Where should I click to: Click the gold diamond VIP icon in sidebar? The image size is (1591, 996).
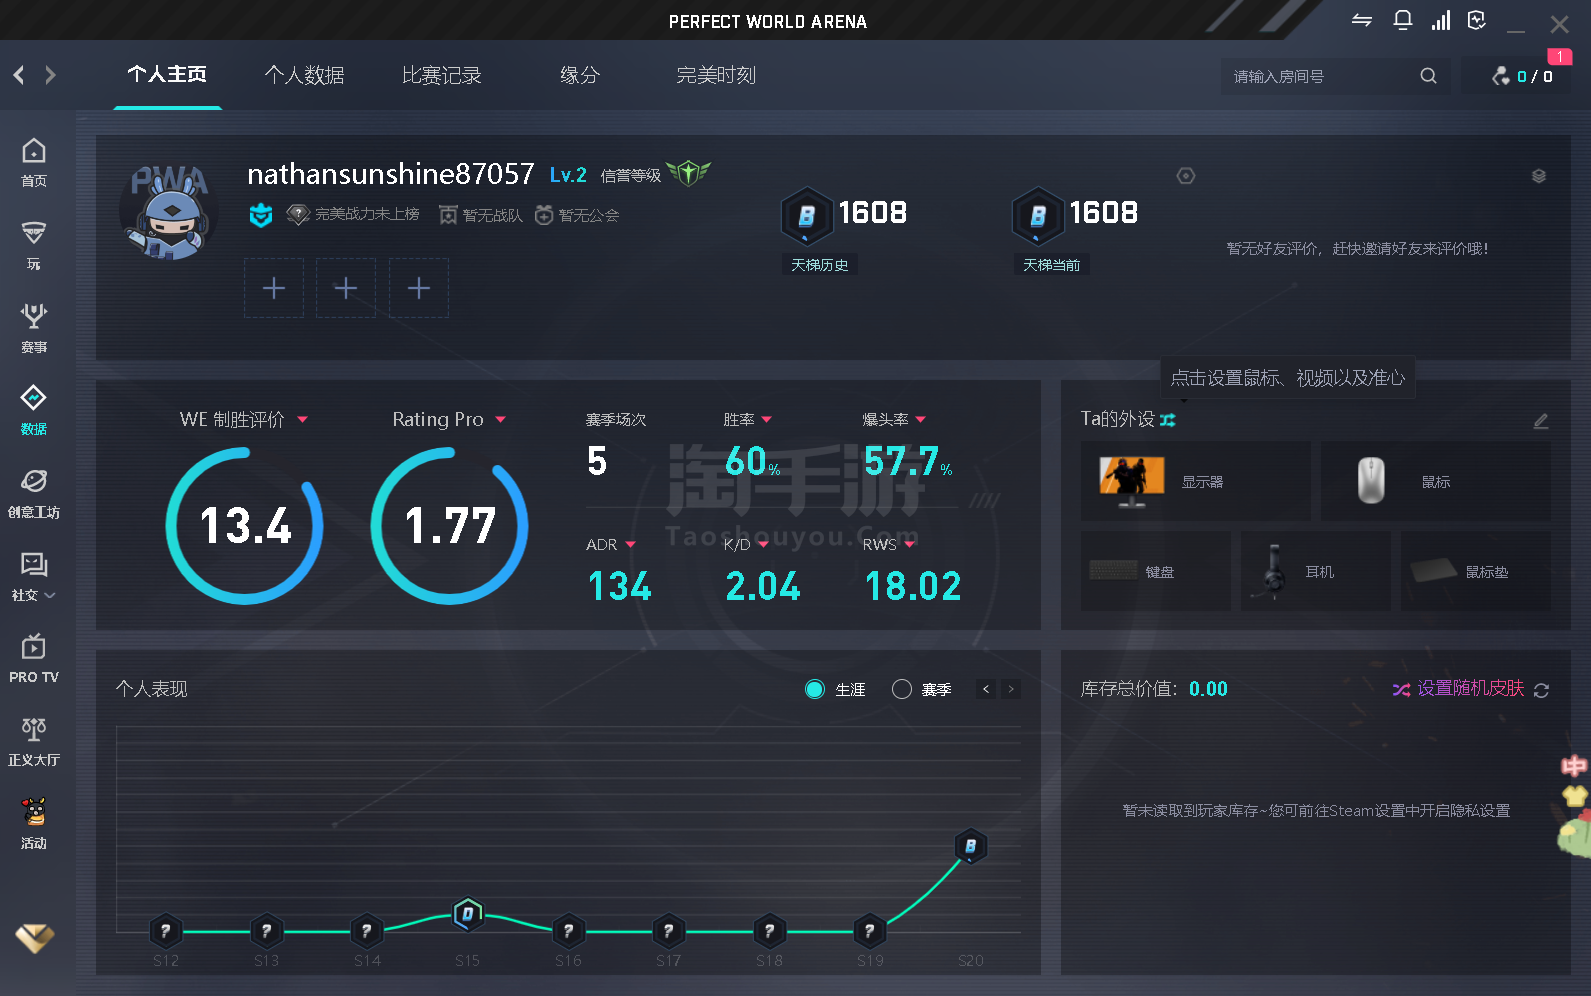34,937
